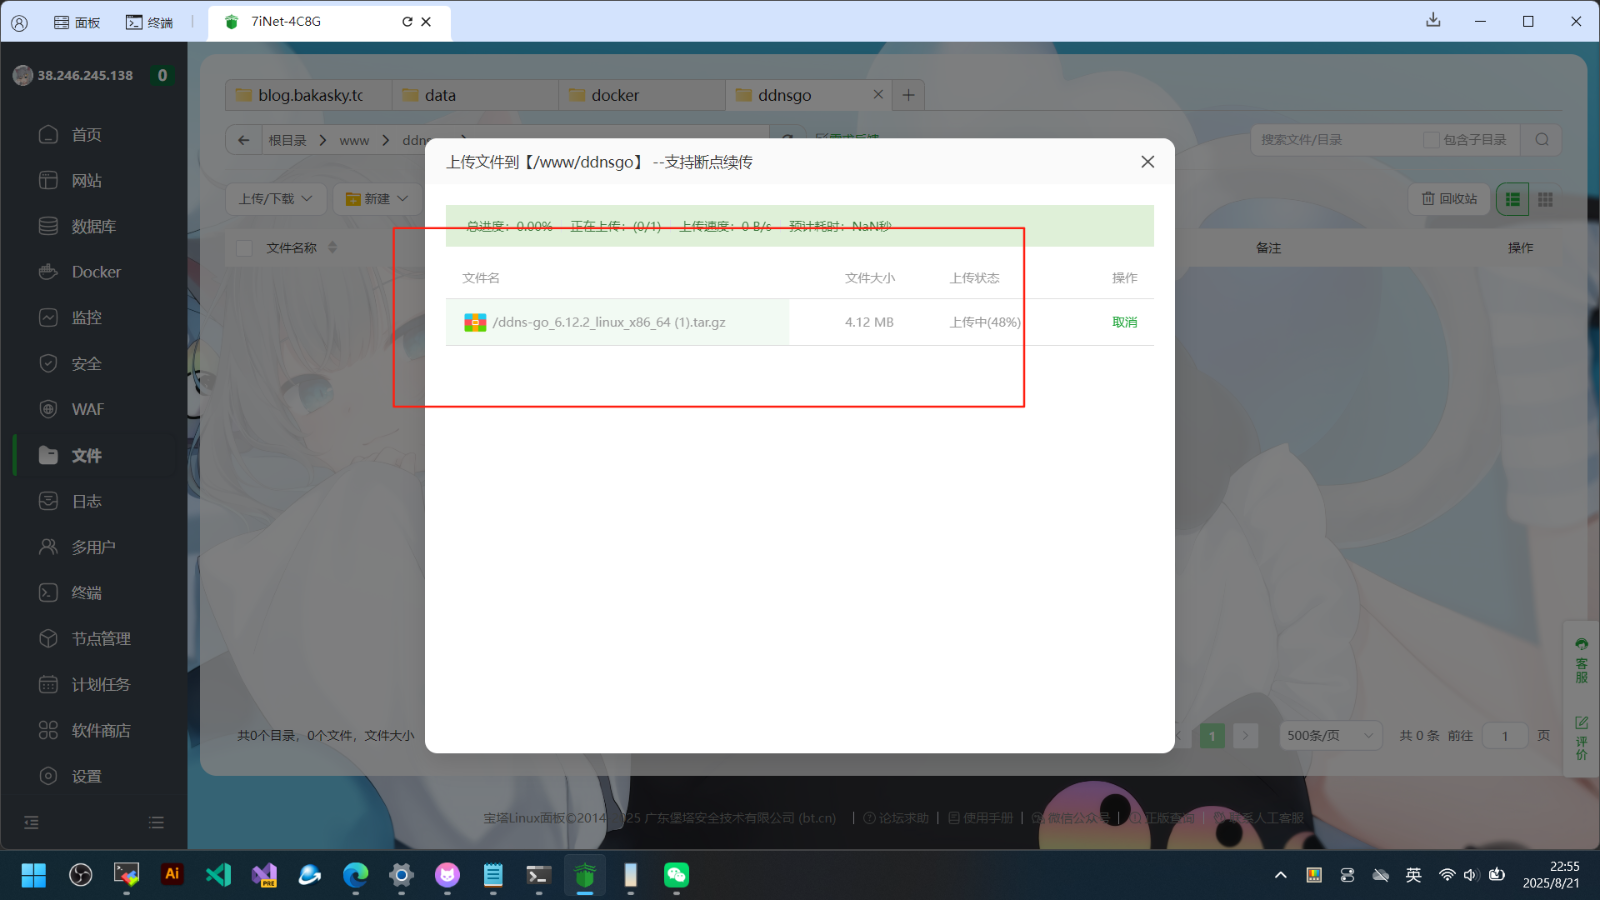Tick the select-all files checkbox
Image resolution: width=1600 pixels, height=900 pixels.
tap(244, 248)
